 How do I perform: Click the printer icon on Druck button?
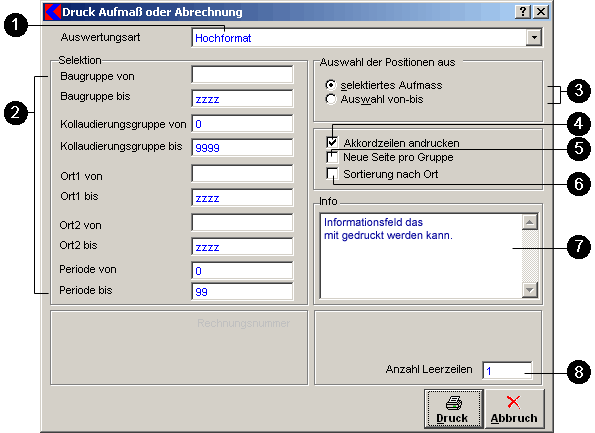(x=453, y=403)
